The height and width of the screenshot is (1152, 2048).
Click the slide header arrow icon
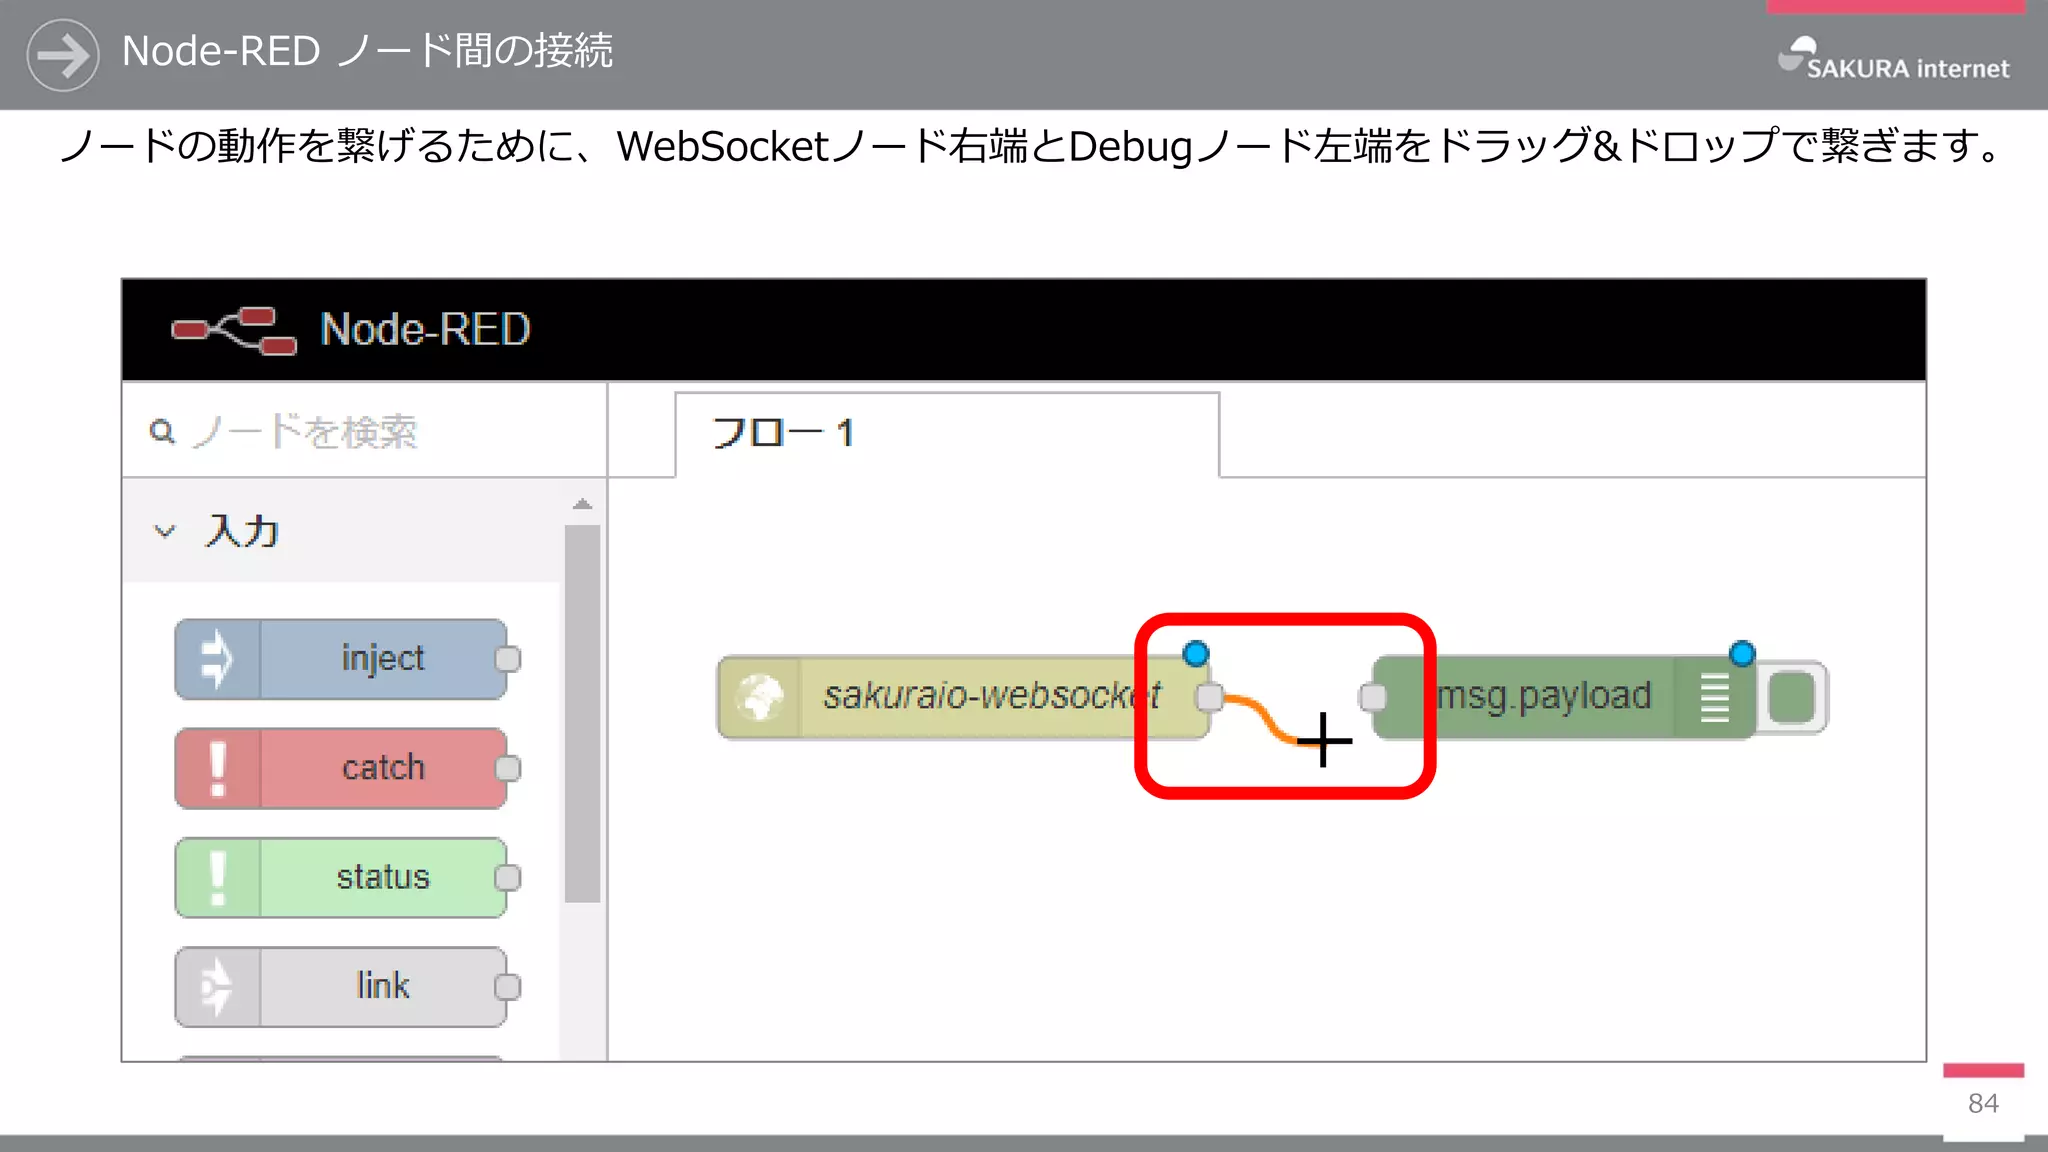click(x=63, y=55)
